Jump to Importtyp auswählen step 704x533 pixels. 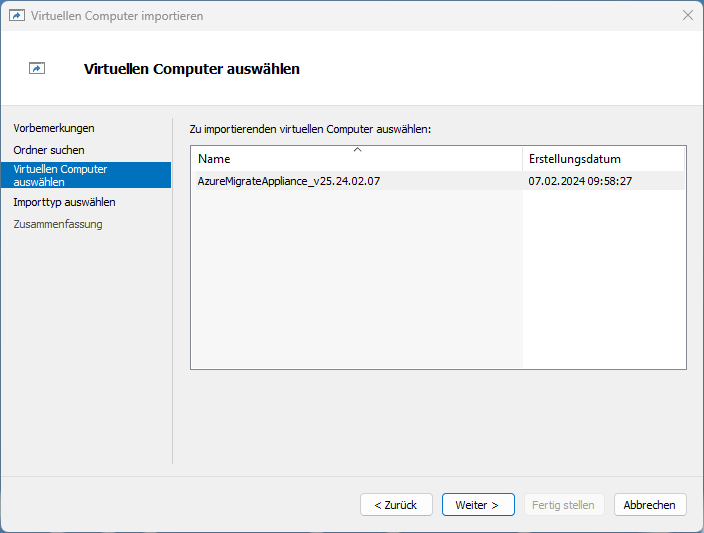click(64, 202)
